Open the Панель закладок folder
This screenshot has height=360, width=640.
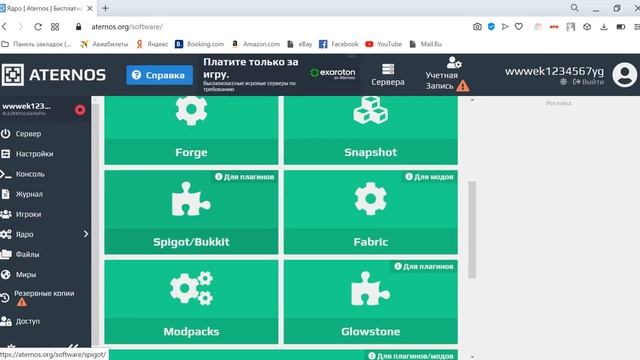[36, 44]
